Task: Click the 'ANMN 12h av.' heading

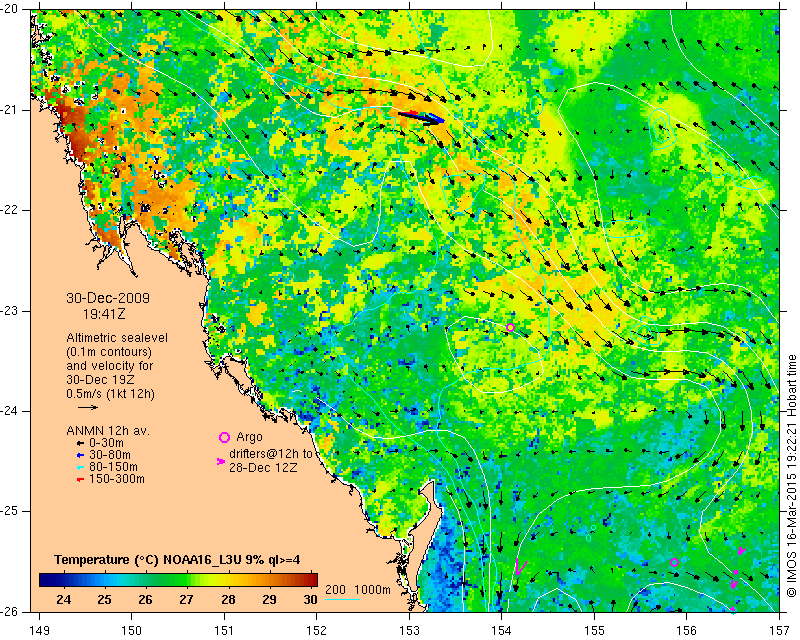Action: pos(108,431)
